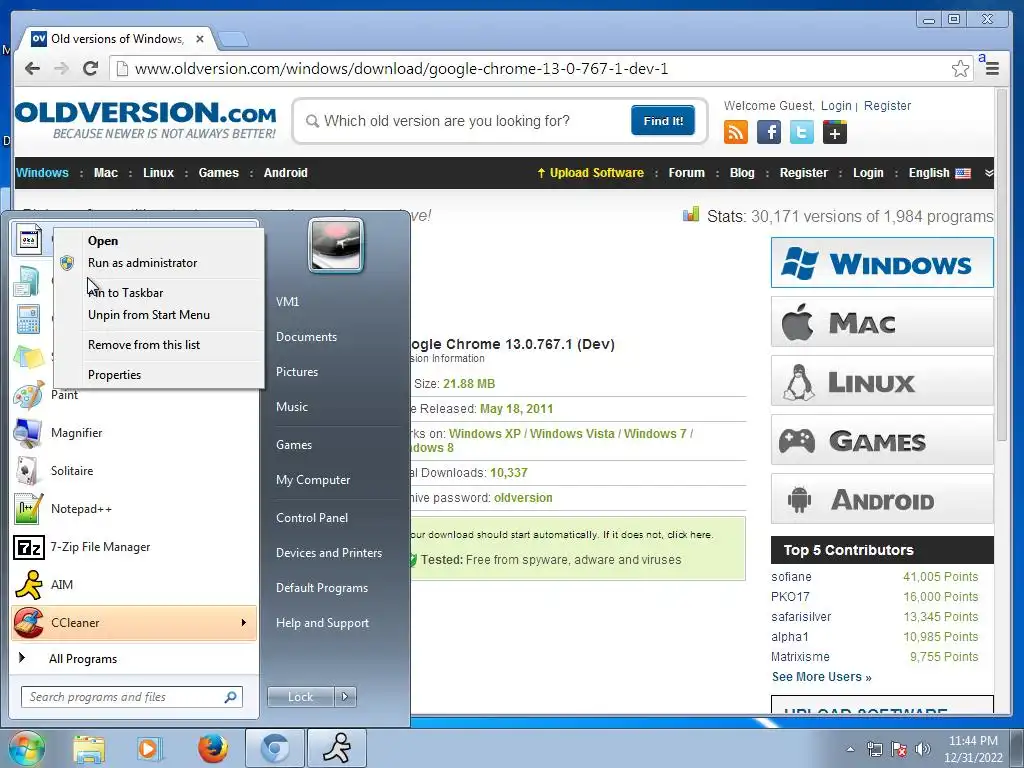Click the Windows platform banner
Image resolution: width=1024 pixels, height=768 pixels.
coord(882,263)
